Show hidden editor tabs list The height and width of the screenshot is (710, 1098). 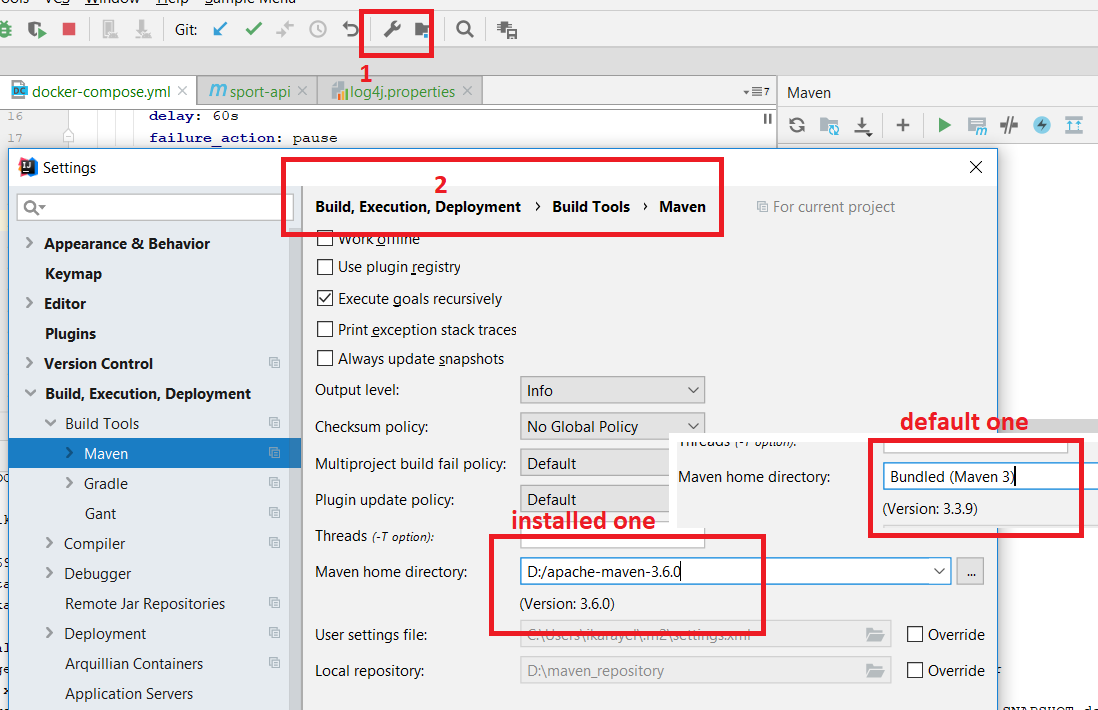756,92
